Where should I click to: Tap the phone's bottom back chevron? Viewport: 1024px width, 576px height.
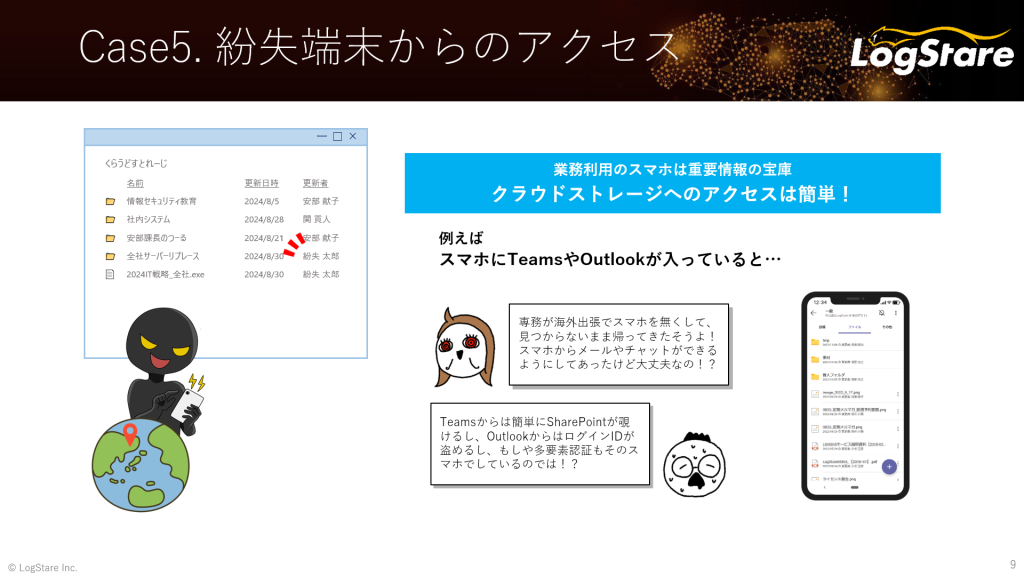pyautogui.click(x=824, y=487)
